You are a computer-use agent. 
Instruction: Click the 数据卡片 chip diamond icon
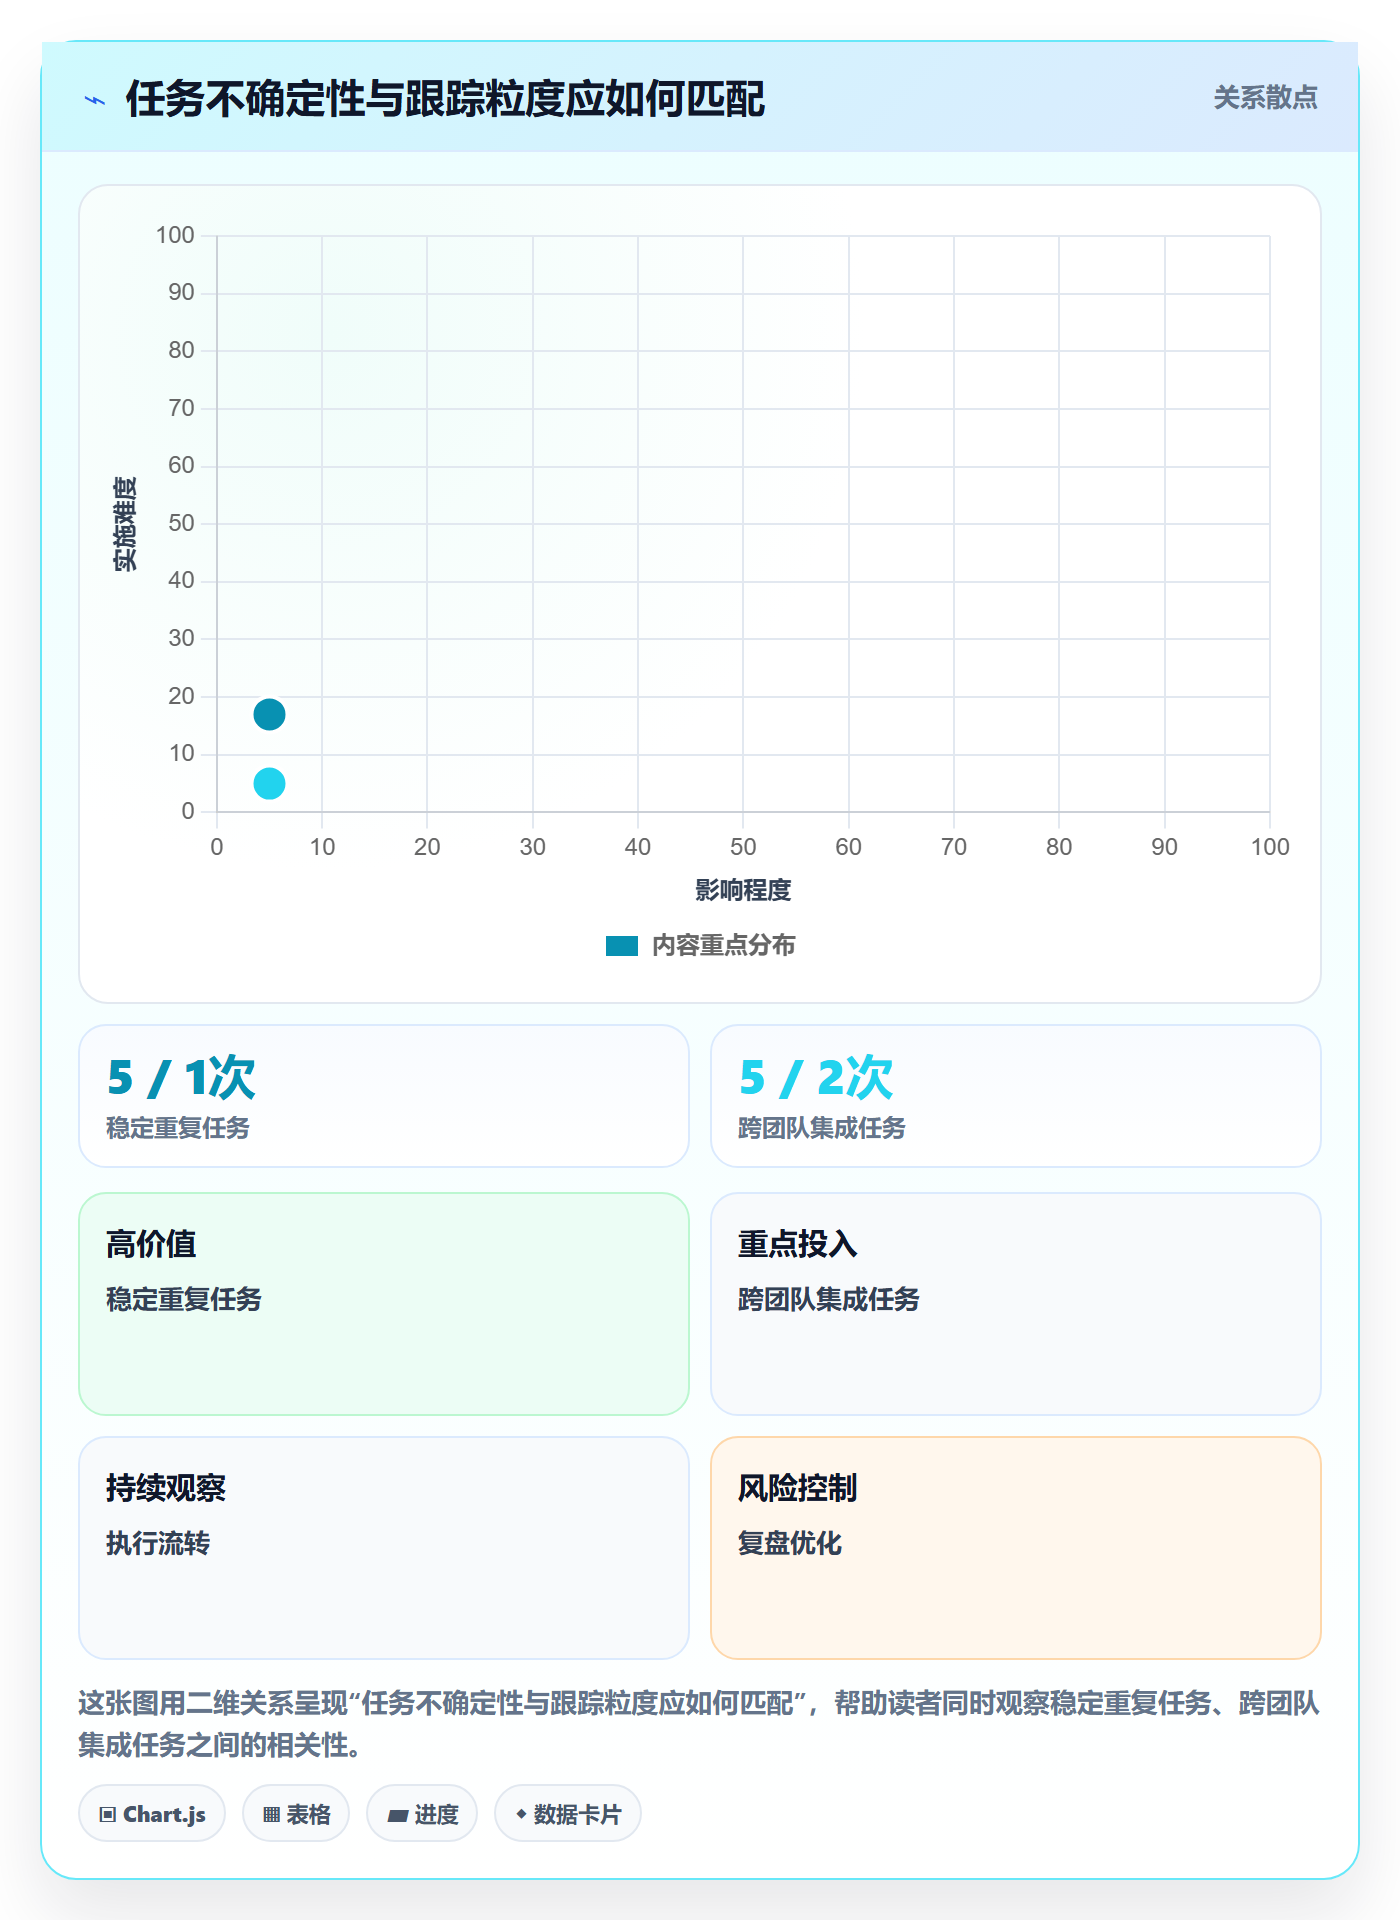tap(521, 1813)
